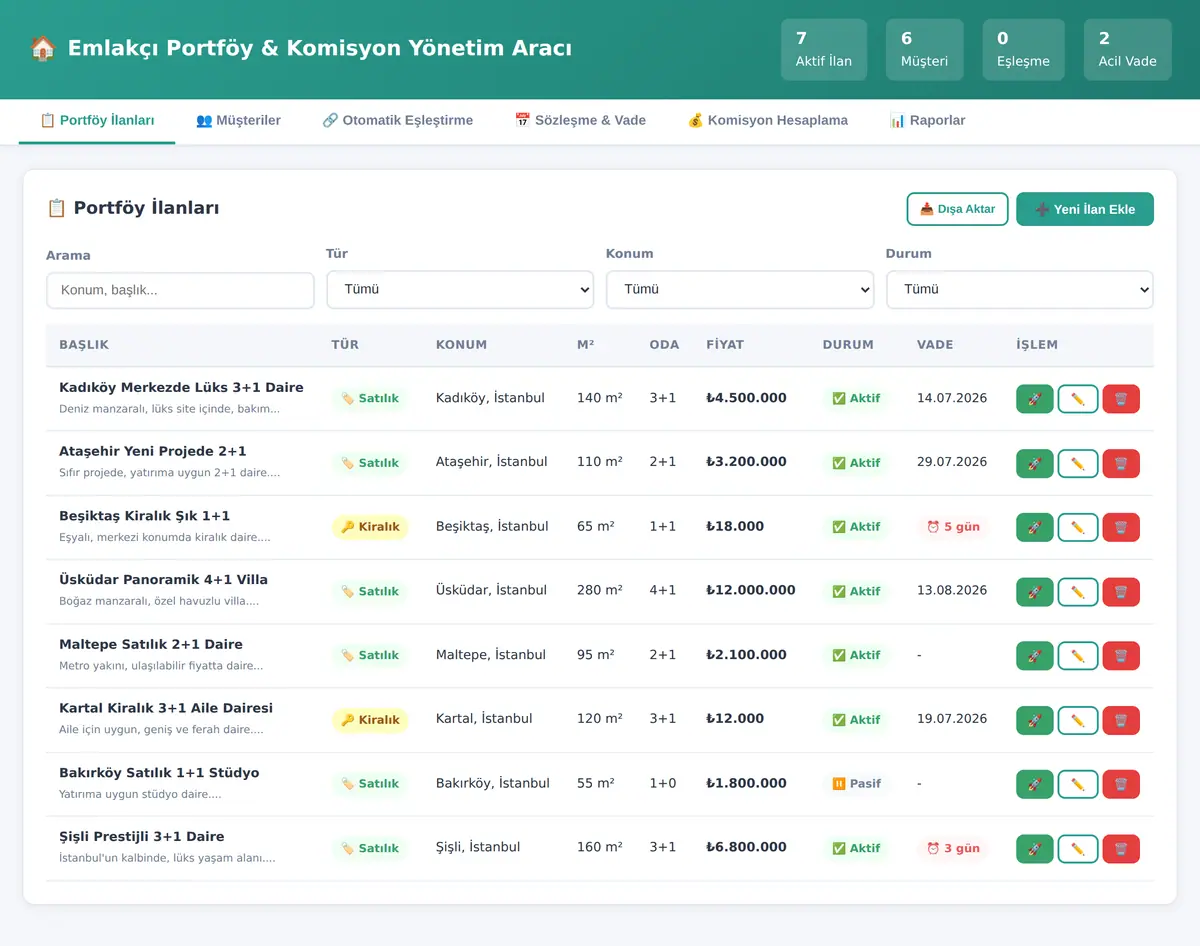Click the Dışa Aktar button
Image resolution: width=1200 pixels, height=946 pixels.
[957, 209]
